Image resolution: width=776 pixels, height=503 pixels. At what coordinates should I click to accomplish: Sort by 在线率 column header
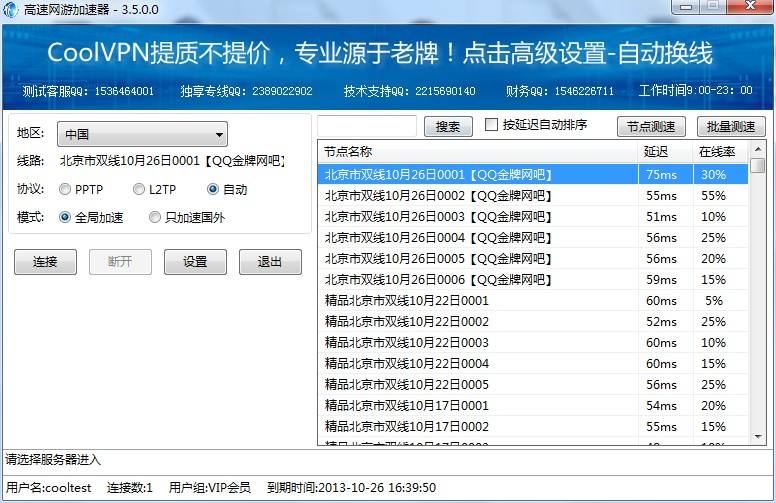721,151
